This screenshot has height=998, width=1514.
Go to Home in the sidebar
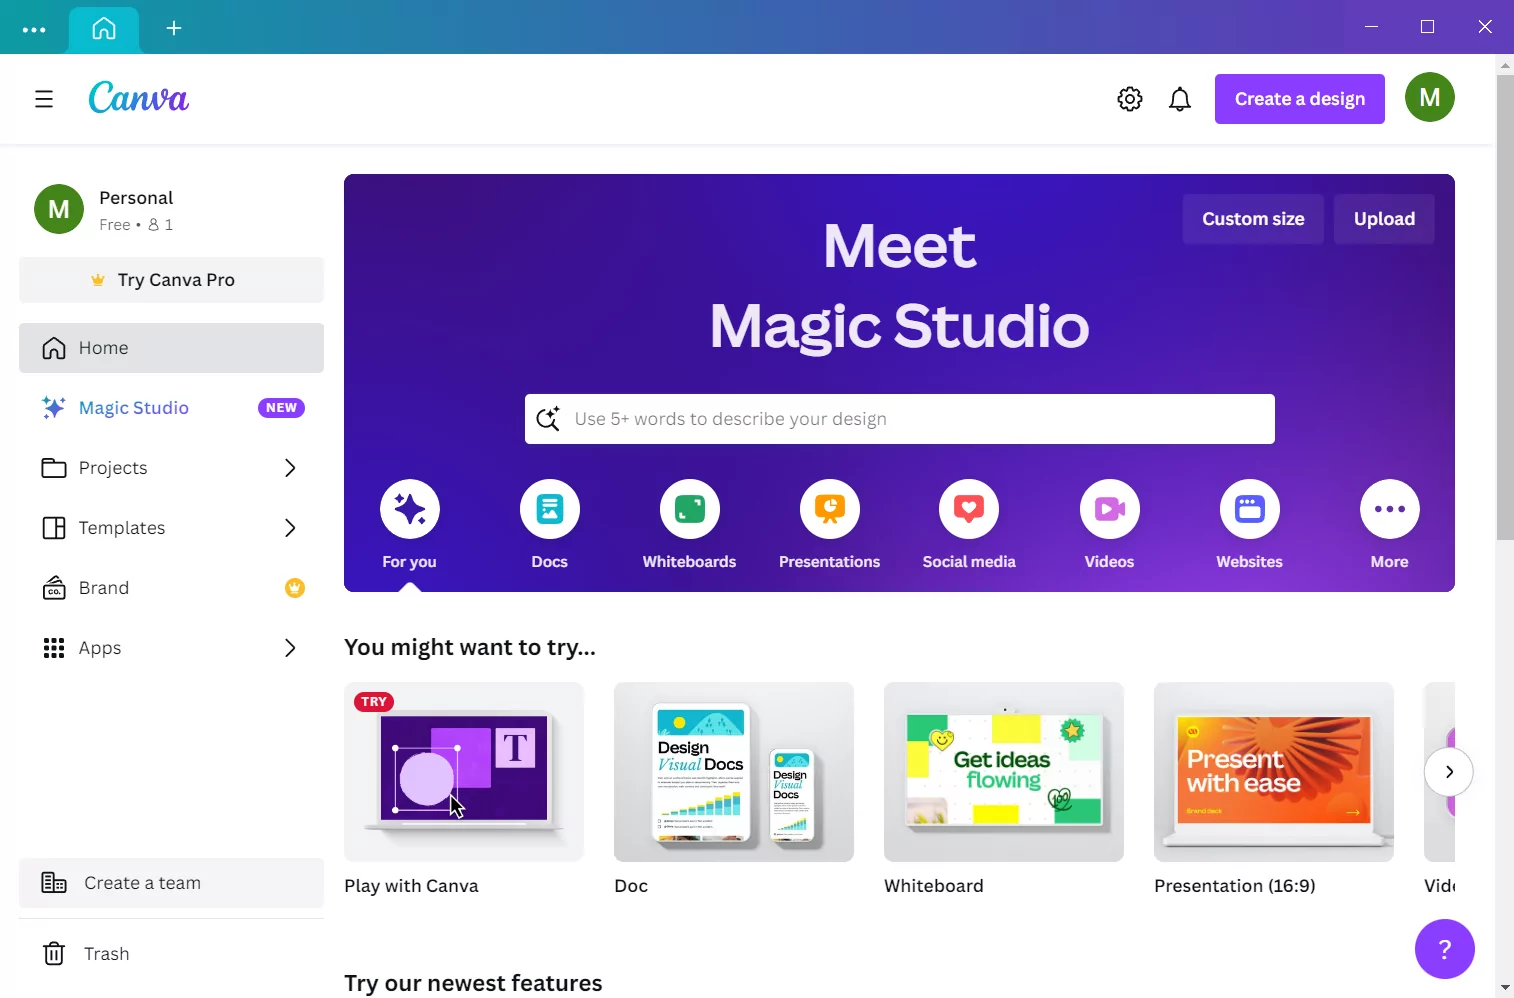[x=171, y=348]
